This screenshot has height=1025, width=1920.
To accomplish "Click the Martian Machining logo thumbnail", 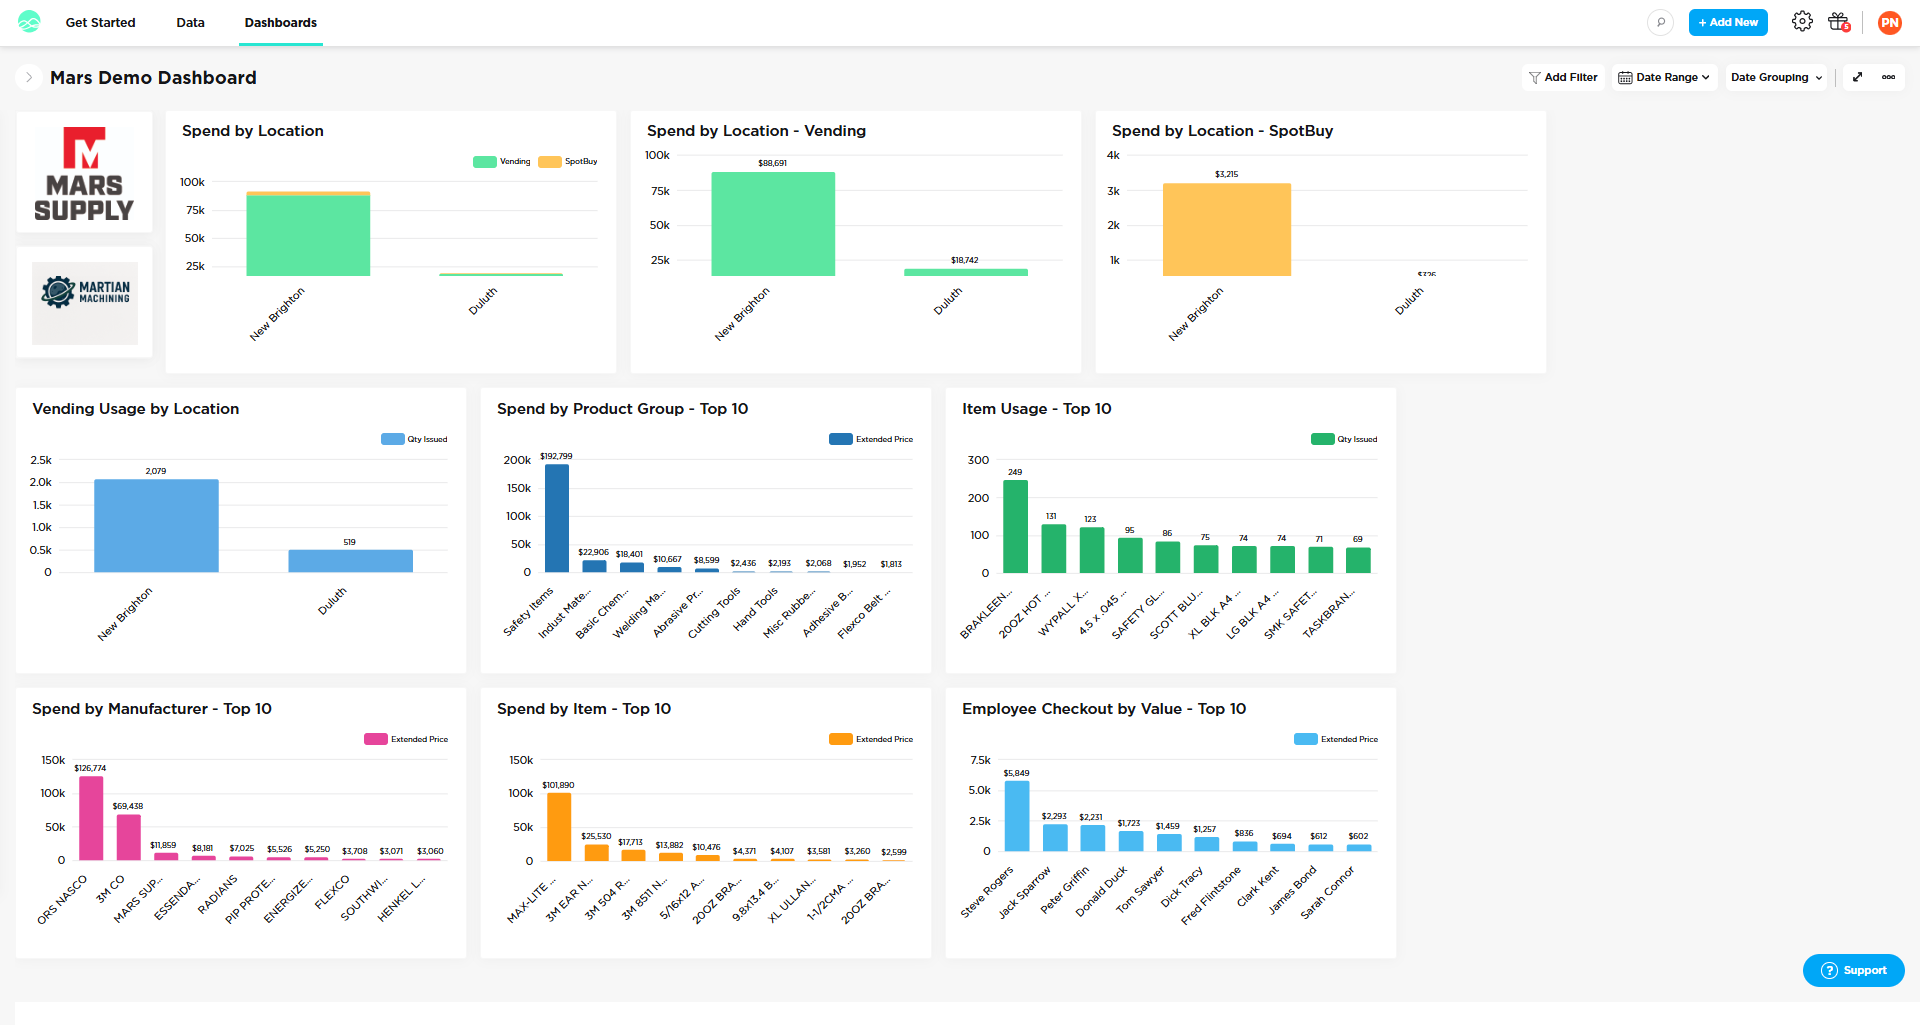I will coord(84,303).
